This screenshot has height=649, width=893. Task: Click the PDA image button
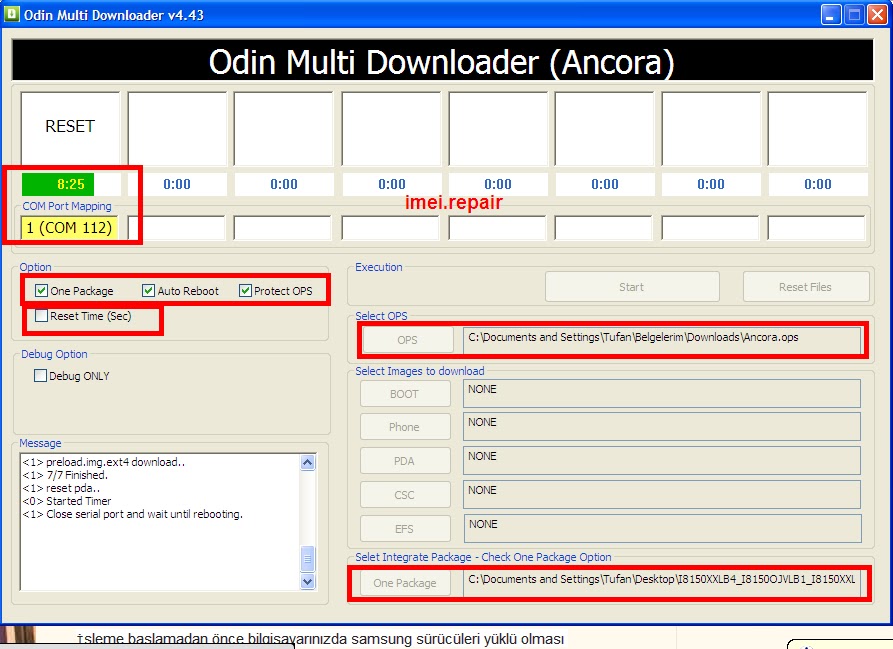[x=405, y=461]
